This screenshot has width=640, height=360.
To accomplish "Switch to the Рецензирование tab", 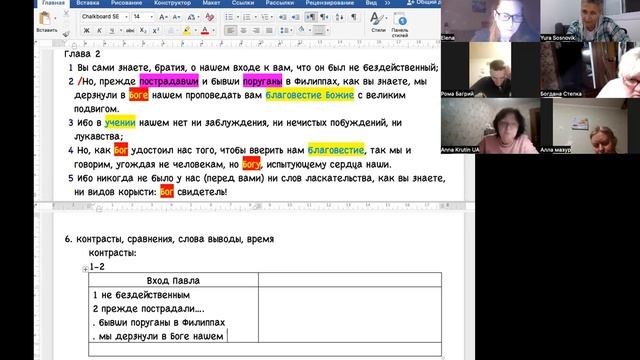I will [x=330, y=3].
